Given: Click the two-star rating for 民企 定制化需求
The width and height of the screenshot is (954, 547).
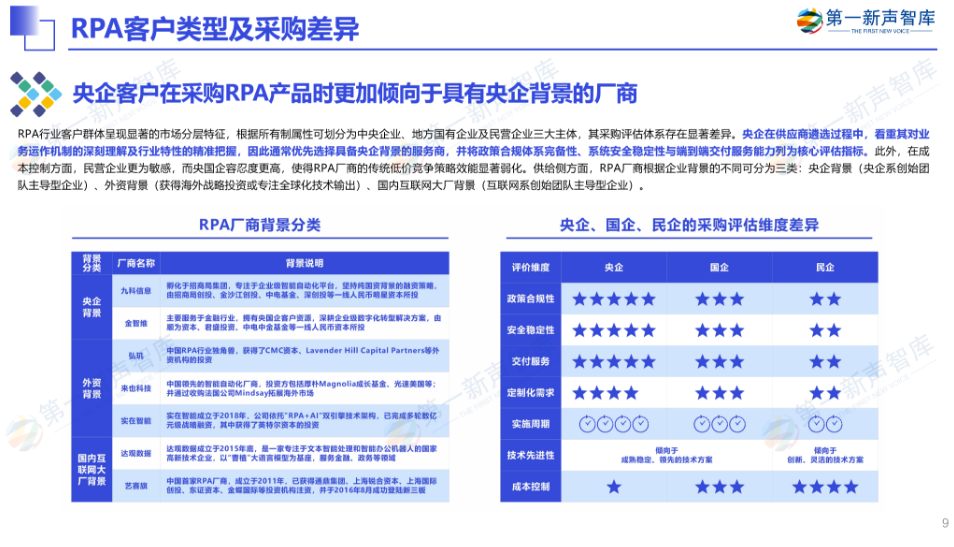Looking at the screenshot, I should click(826, 393).
